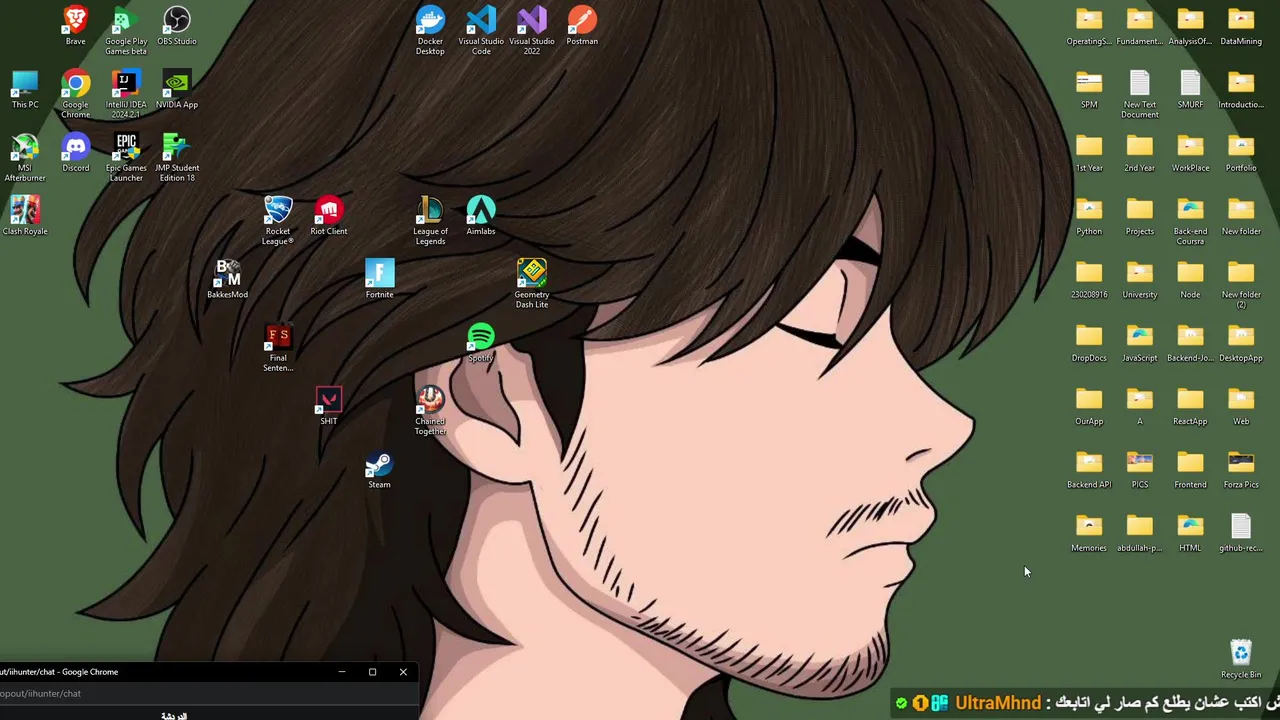
Task: Select the 230208916 folder
Action: (1089, 278)
